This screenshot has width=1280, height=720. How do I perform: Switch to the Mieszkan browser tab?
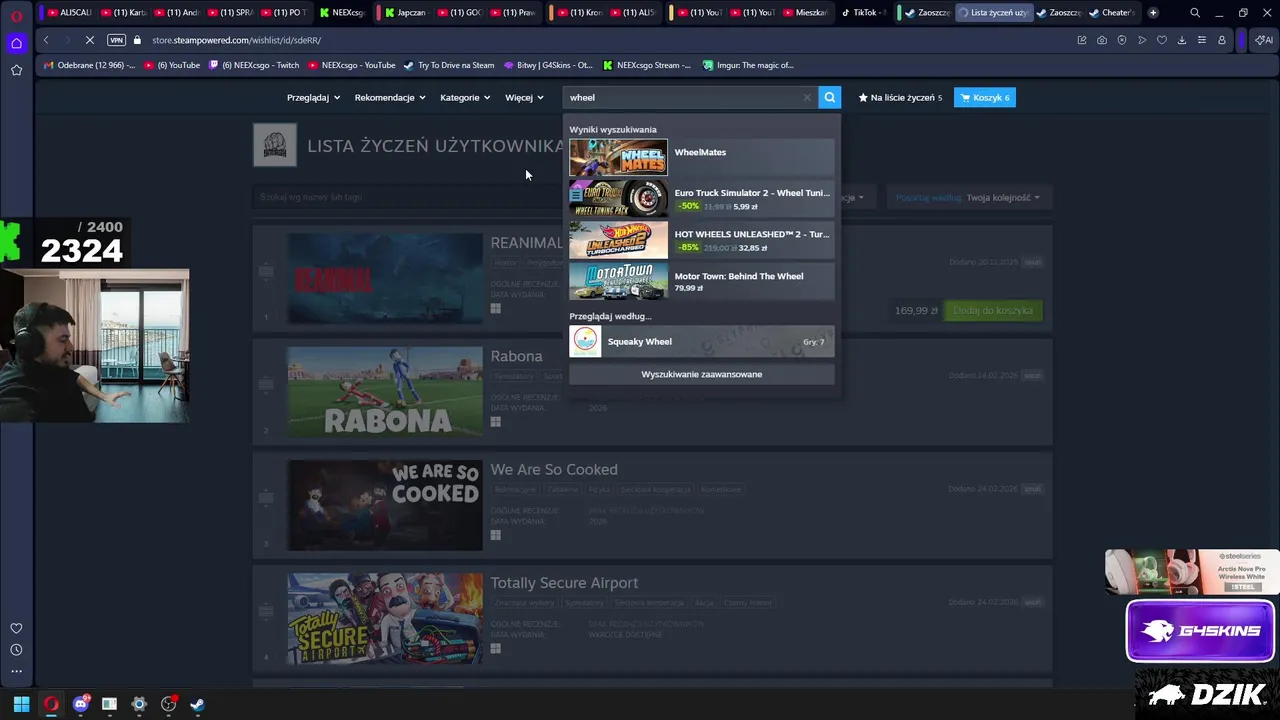coord(805,13)
